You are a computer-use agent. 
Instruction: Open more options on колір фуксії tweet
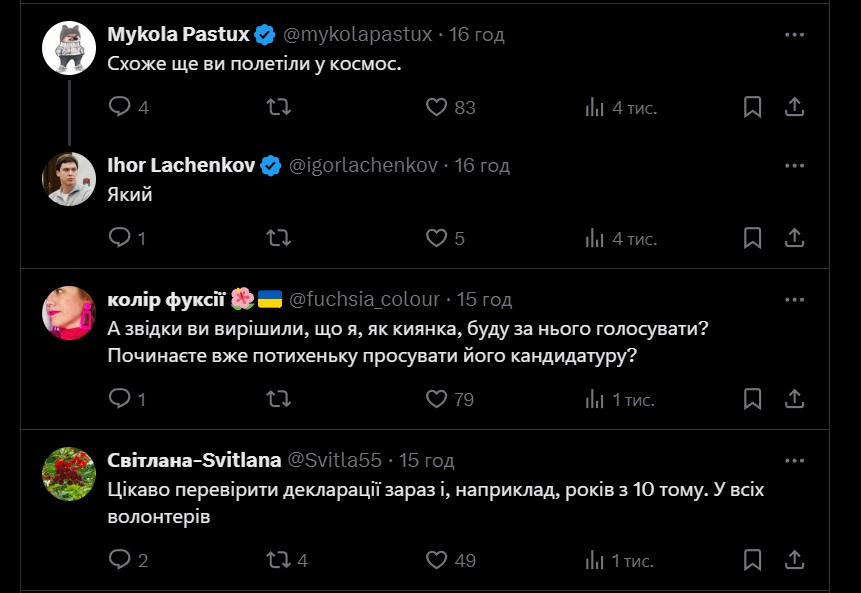(x=794, y=299)
